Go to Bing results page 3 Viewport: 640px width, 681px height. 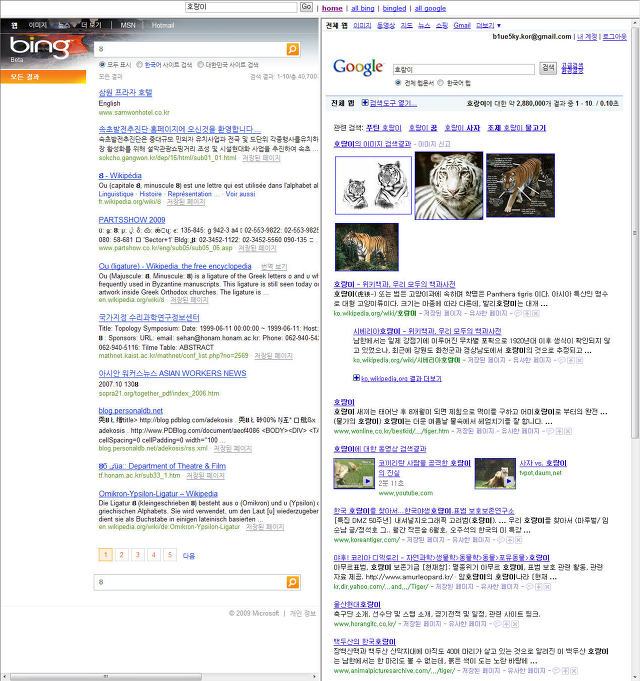coord(138,555)
